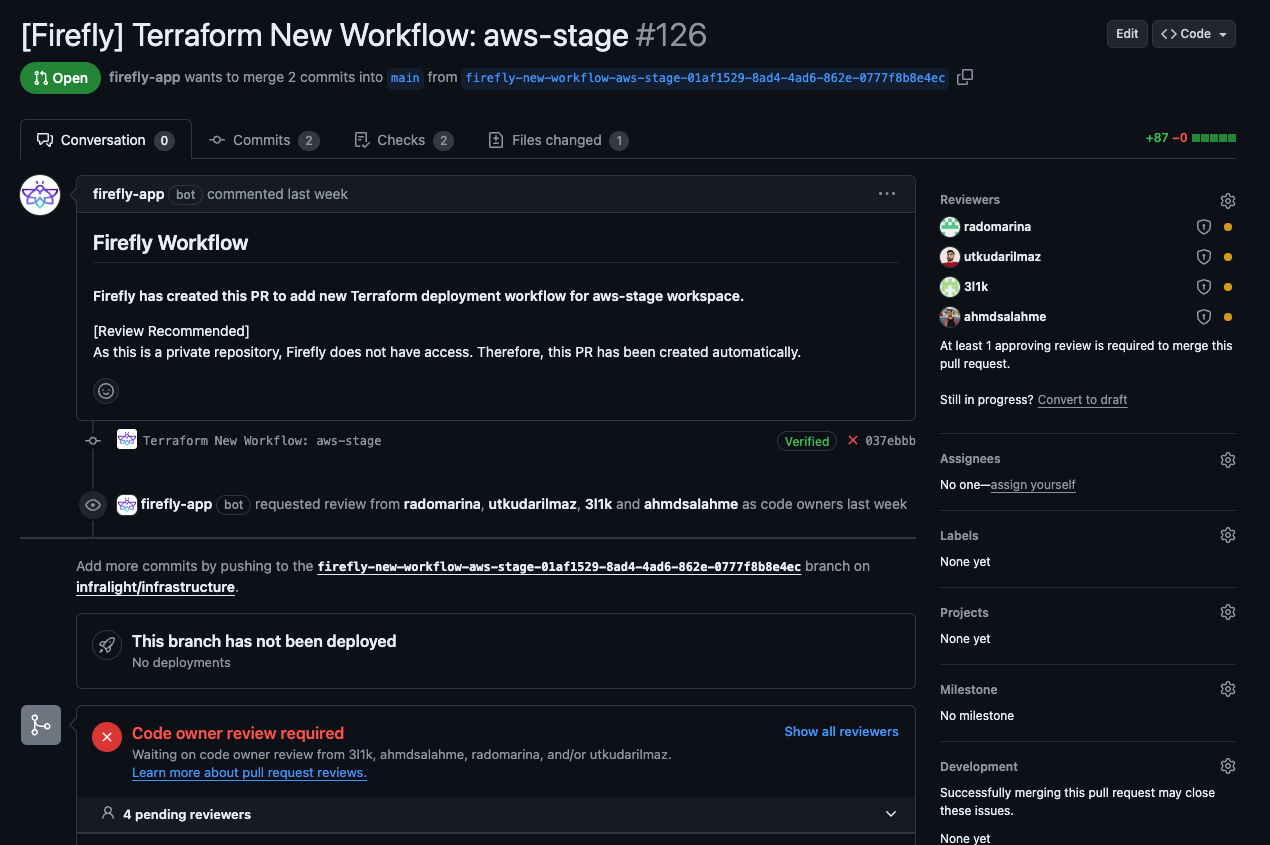Click the large firefly-app avatar by the comment
The image size is (1270, 845).
[40, 195]
